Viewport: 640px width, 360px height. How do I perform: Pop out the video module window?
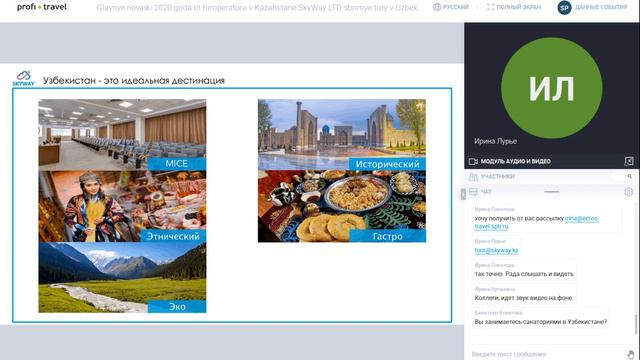[629, 161]
